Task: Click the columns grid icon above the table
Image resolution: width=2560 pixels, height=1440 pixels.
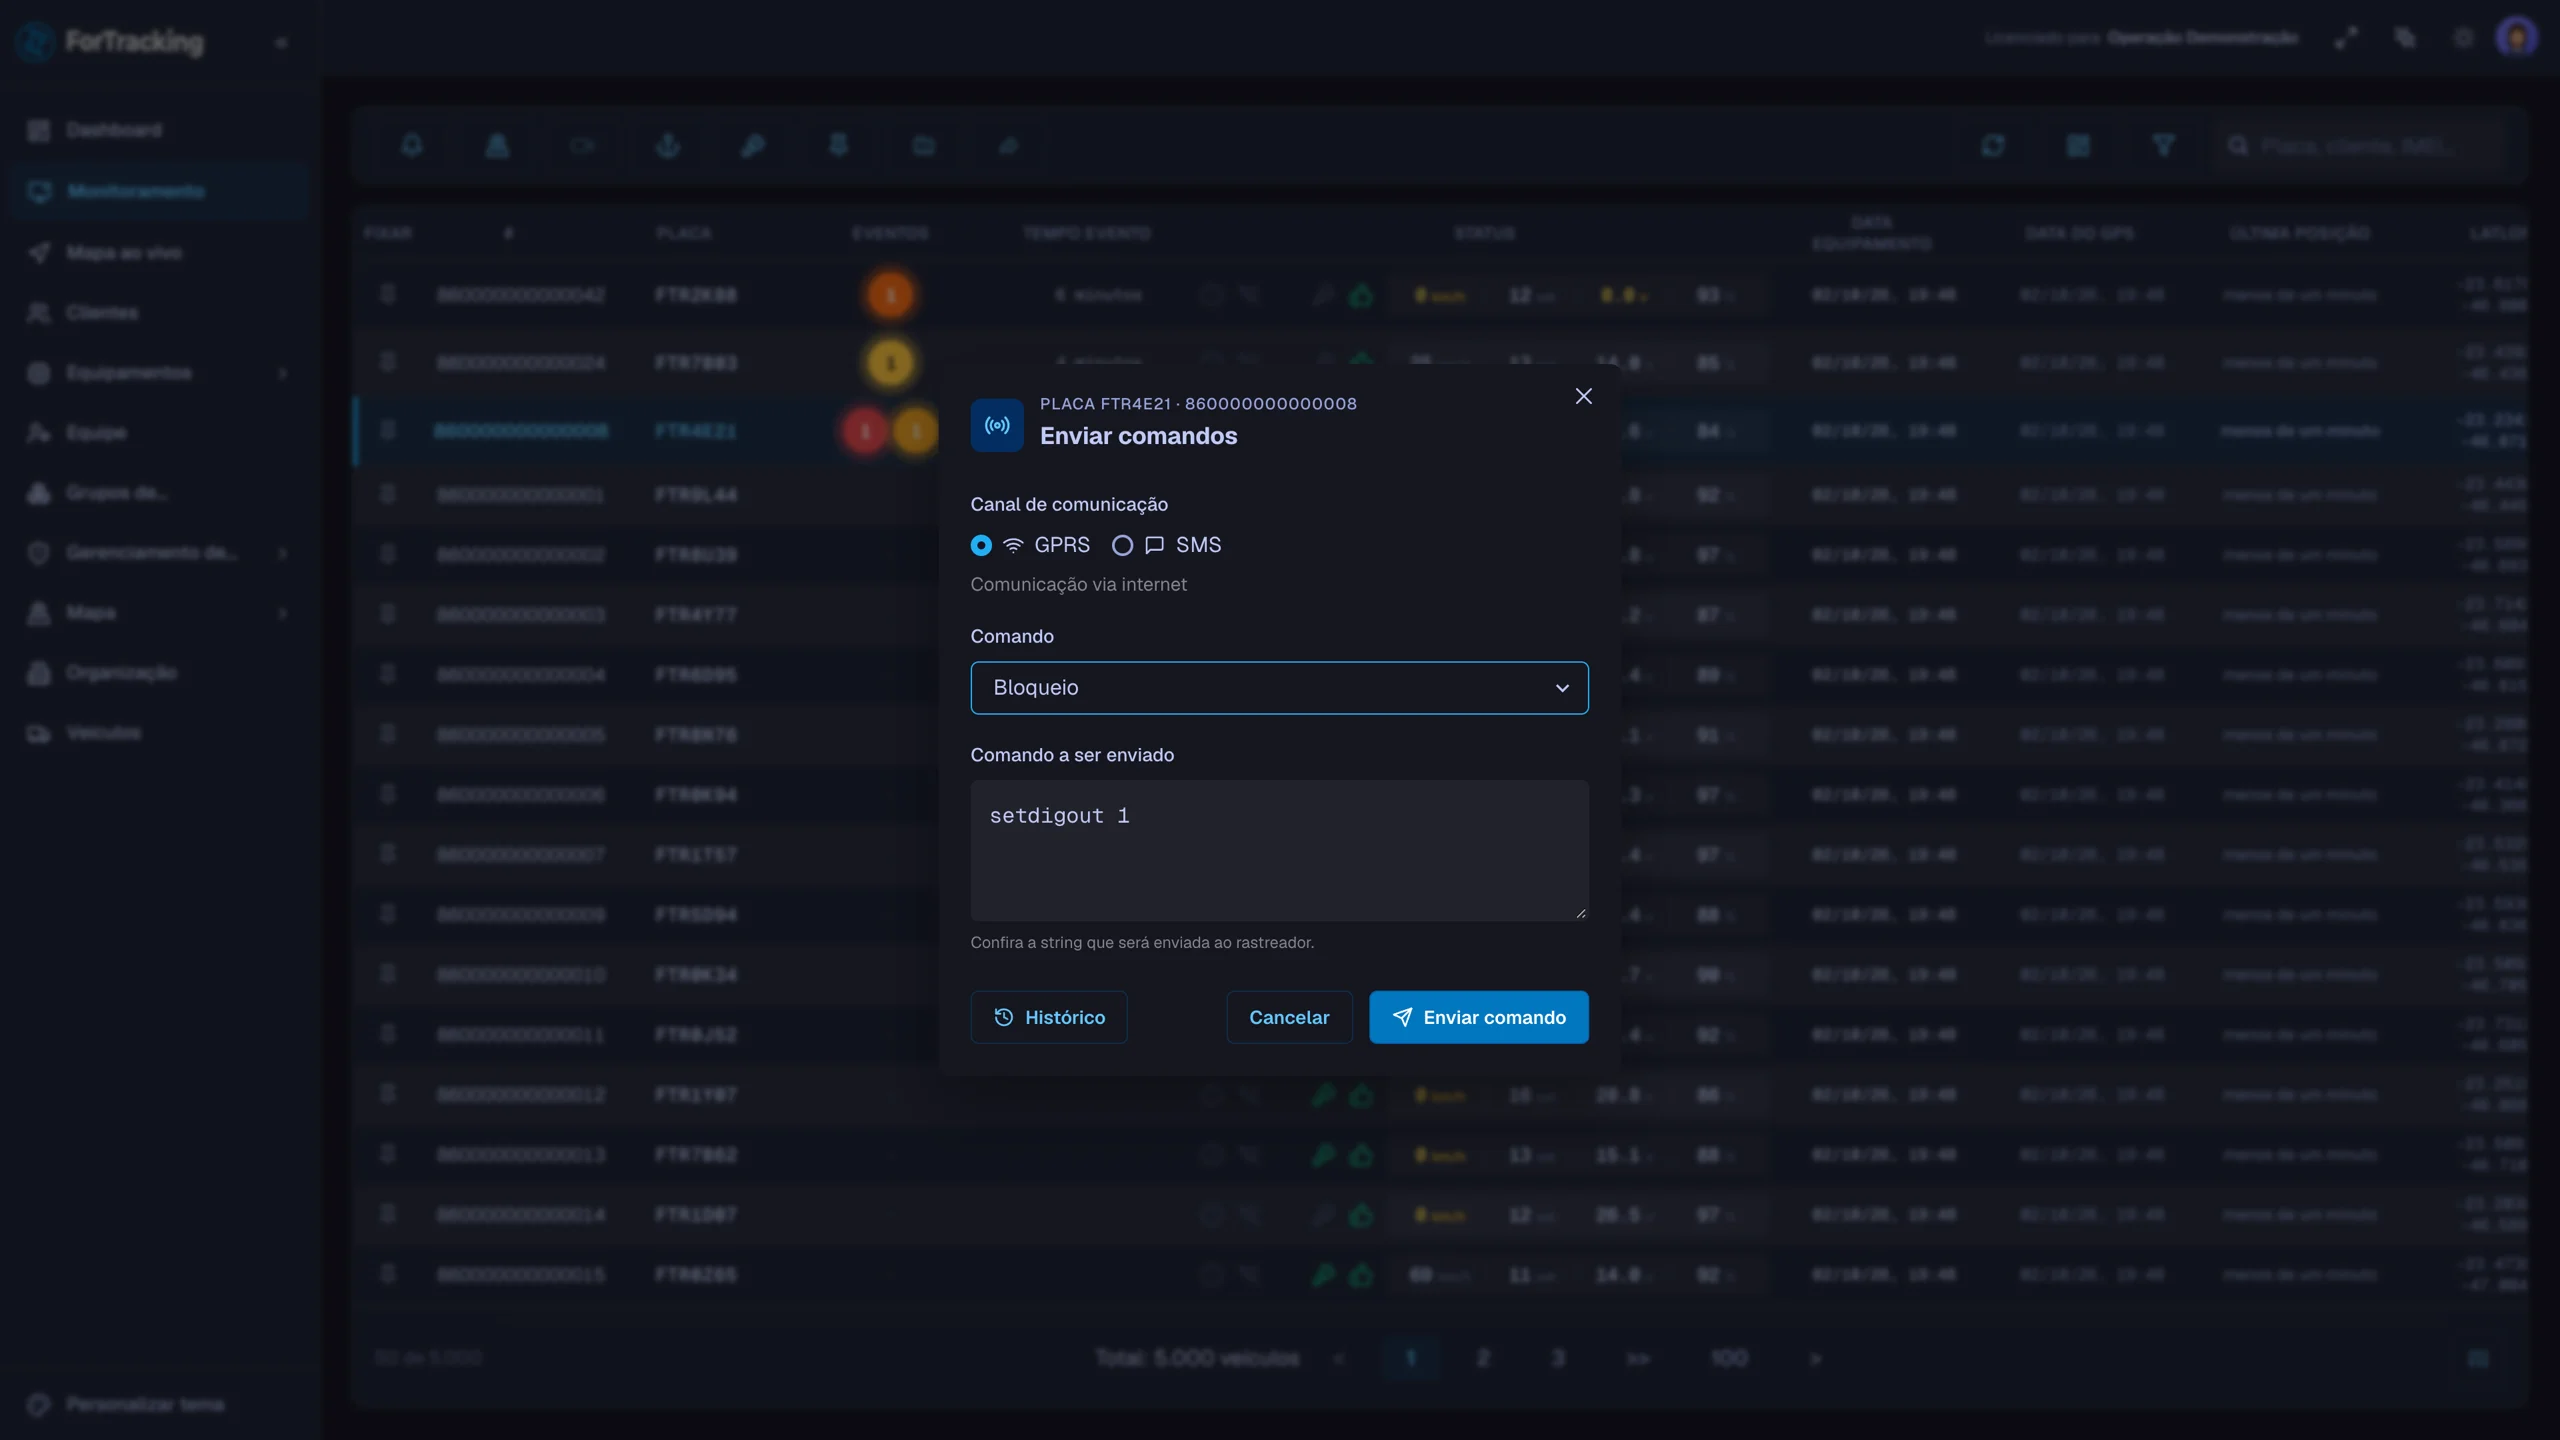Action: tap(2078, 146)
